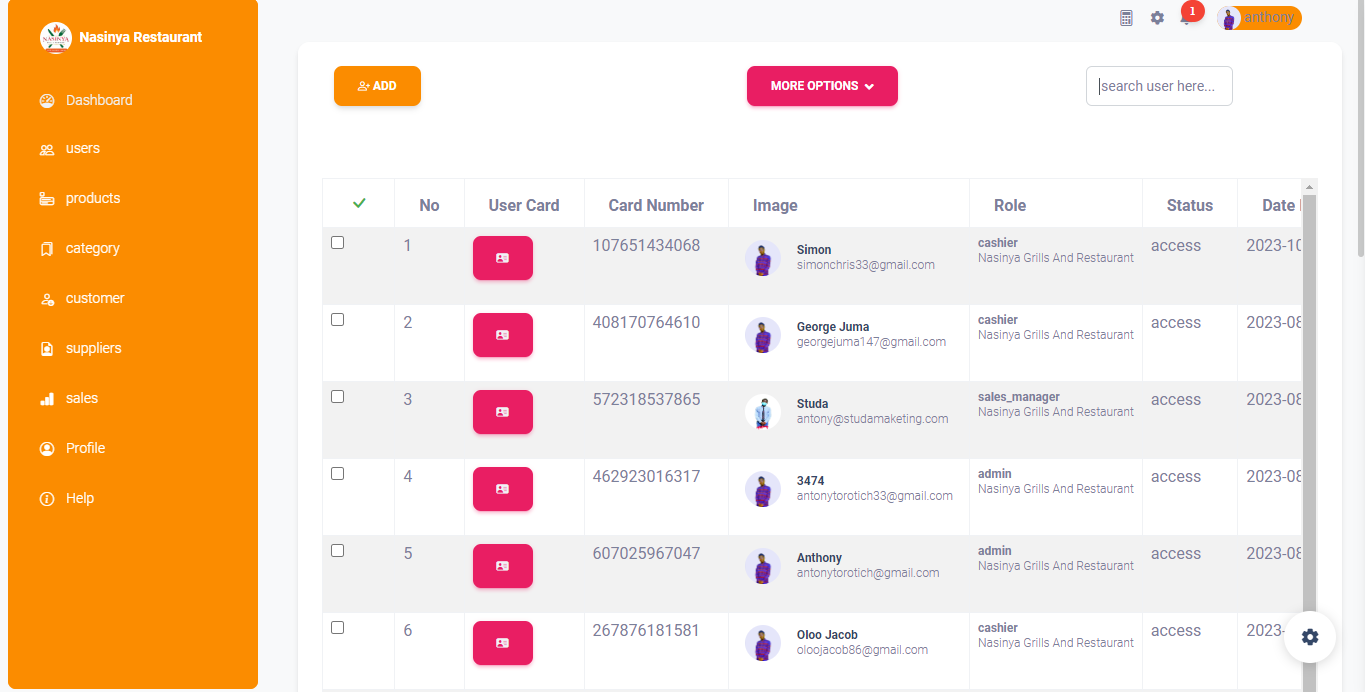The image size is (1365, 692).
Task: Open user card for Studa row
Action: (x=502, y=412)
